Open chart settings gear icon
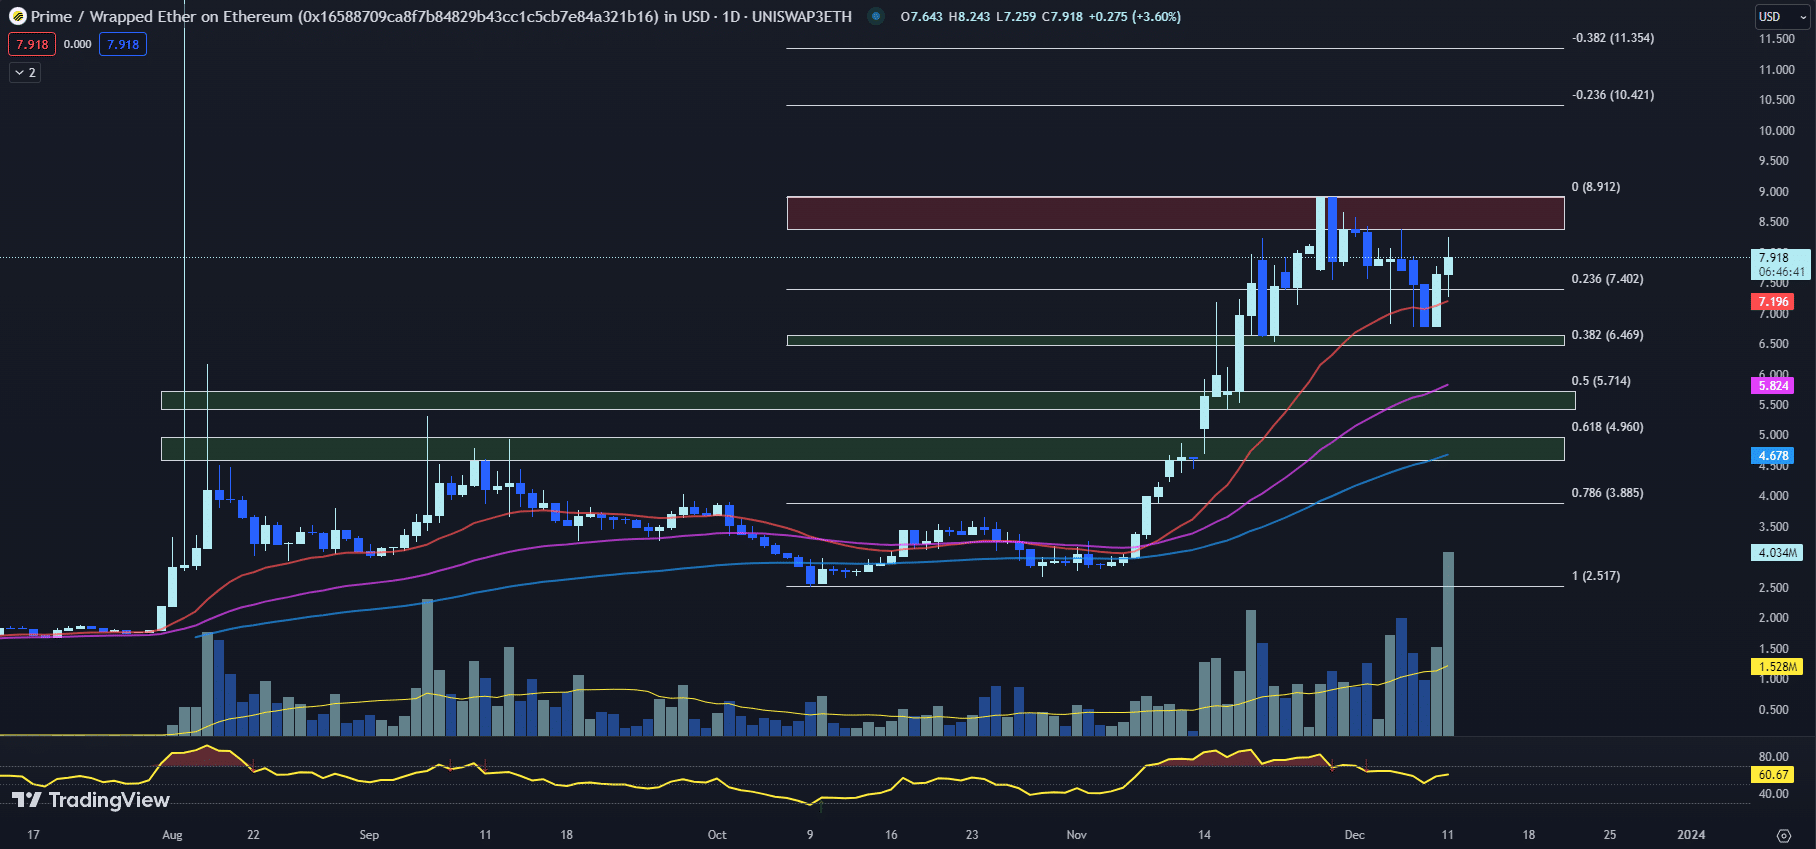Image resolution: width=1816 pixels, height=849 pixels. point(1784,835)
